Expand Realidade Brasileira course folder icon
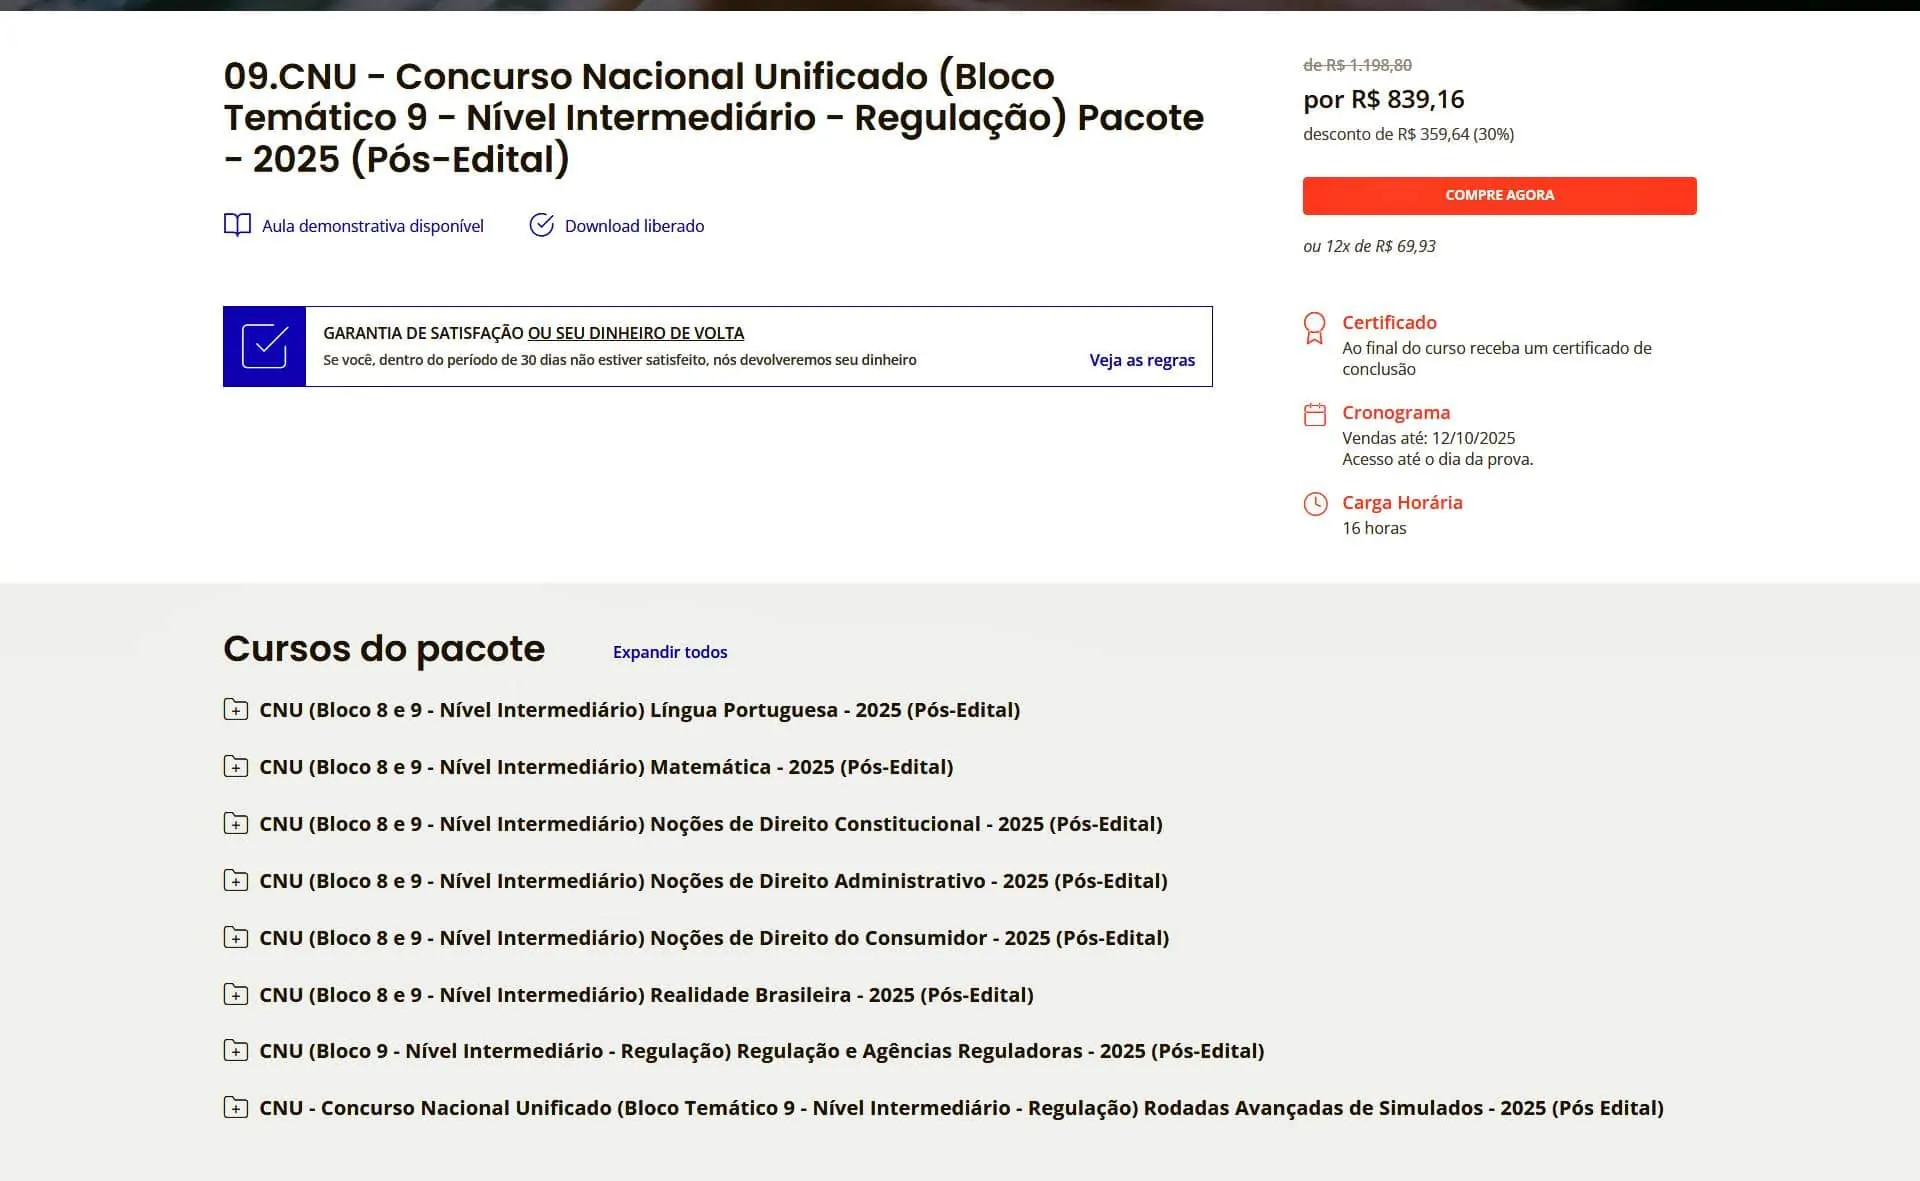 [x=236, y=995]
